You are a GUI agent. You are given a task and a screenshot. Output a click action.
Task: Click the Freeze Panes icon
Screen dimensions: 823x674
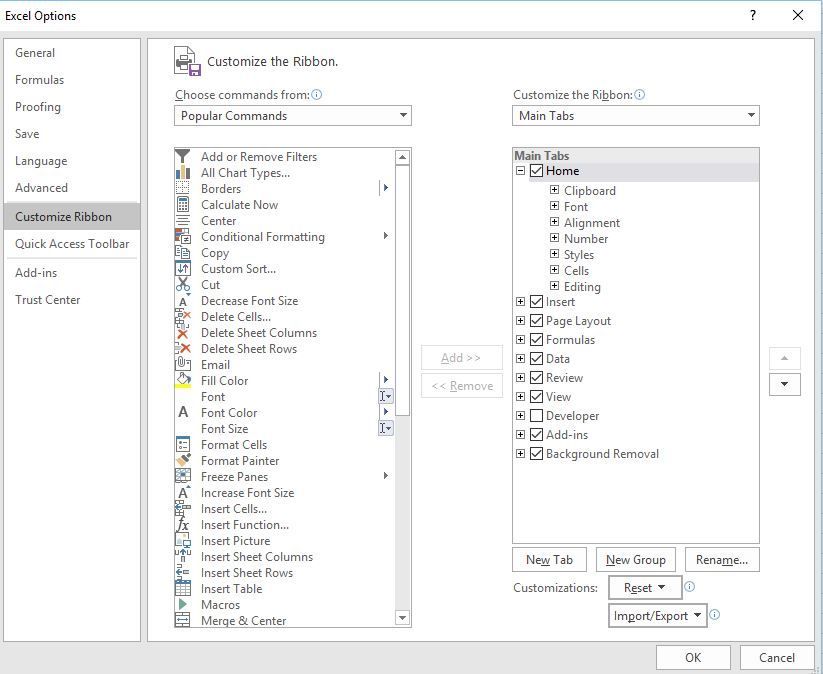point(183,476)
